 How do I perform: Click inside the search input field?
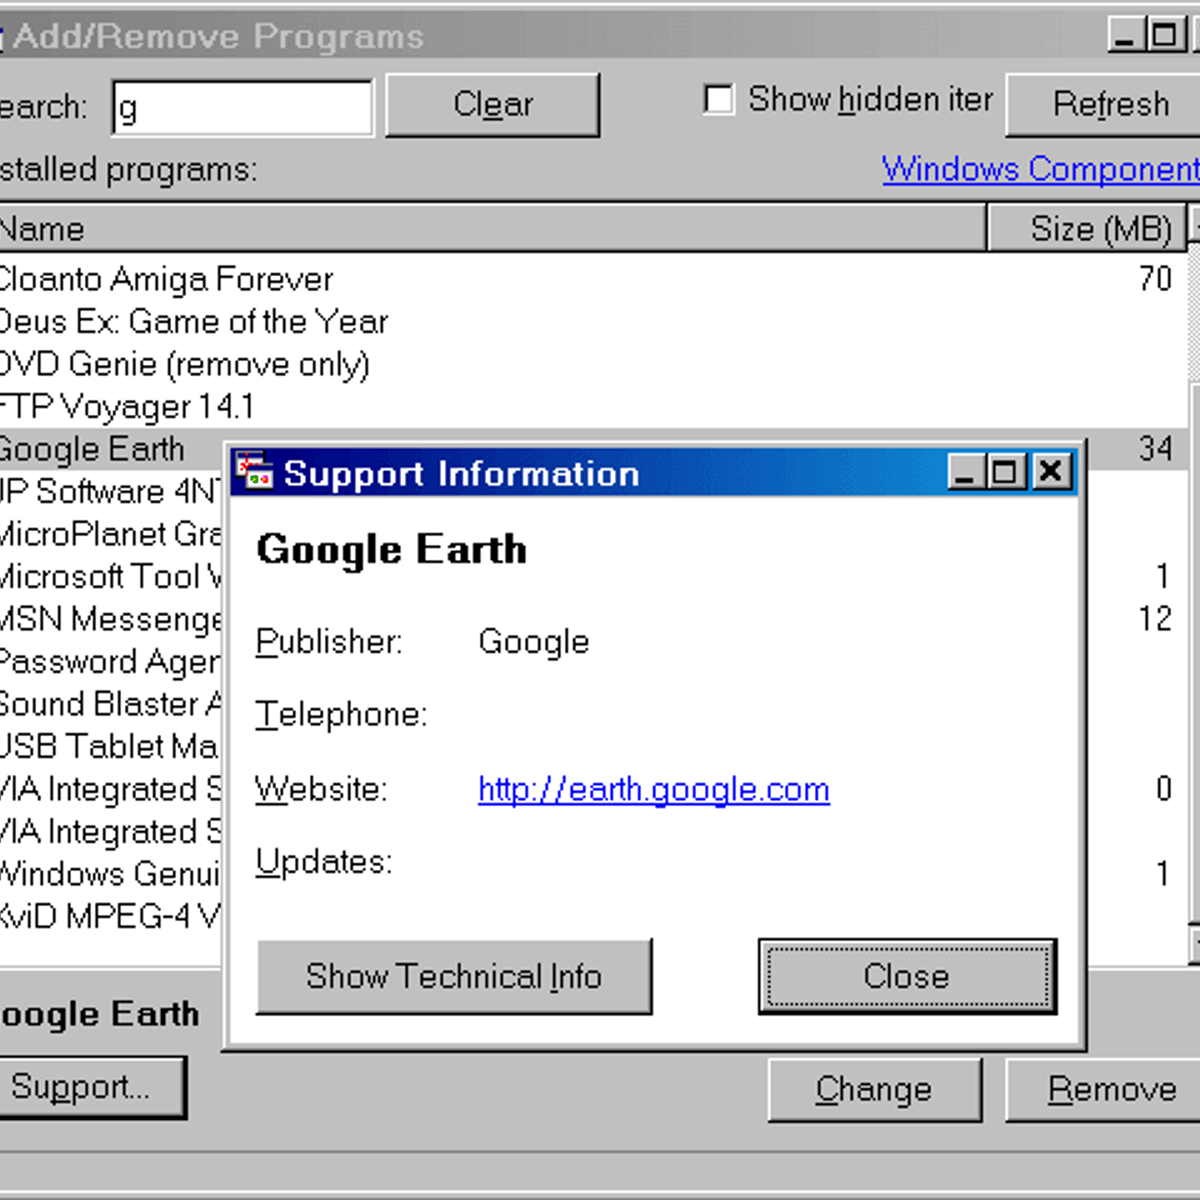pyautogui.click(x=240, y=105)
